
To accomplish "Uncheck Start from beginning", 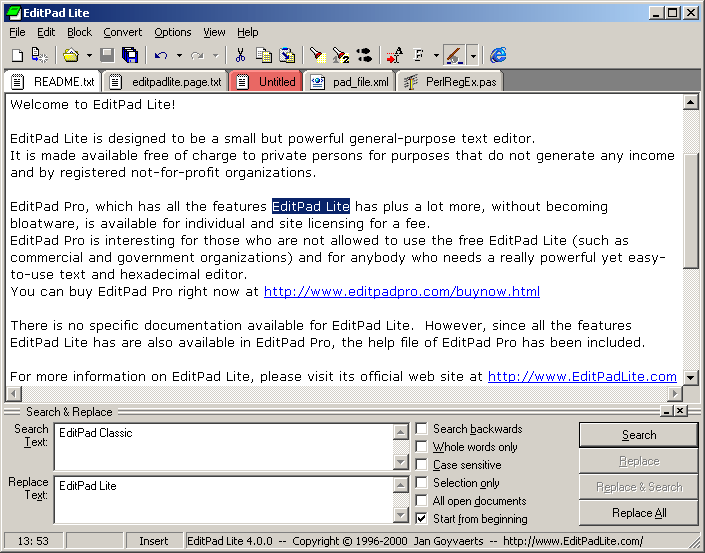I will tap(421, 518).
